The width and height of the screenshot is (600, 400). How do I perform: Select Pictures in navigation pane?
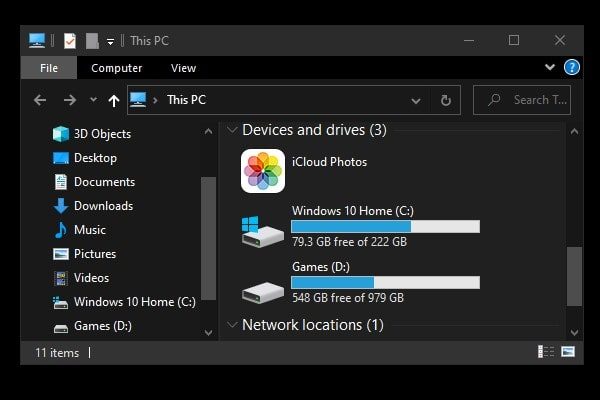[85, 254]
